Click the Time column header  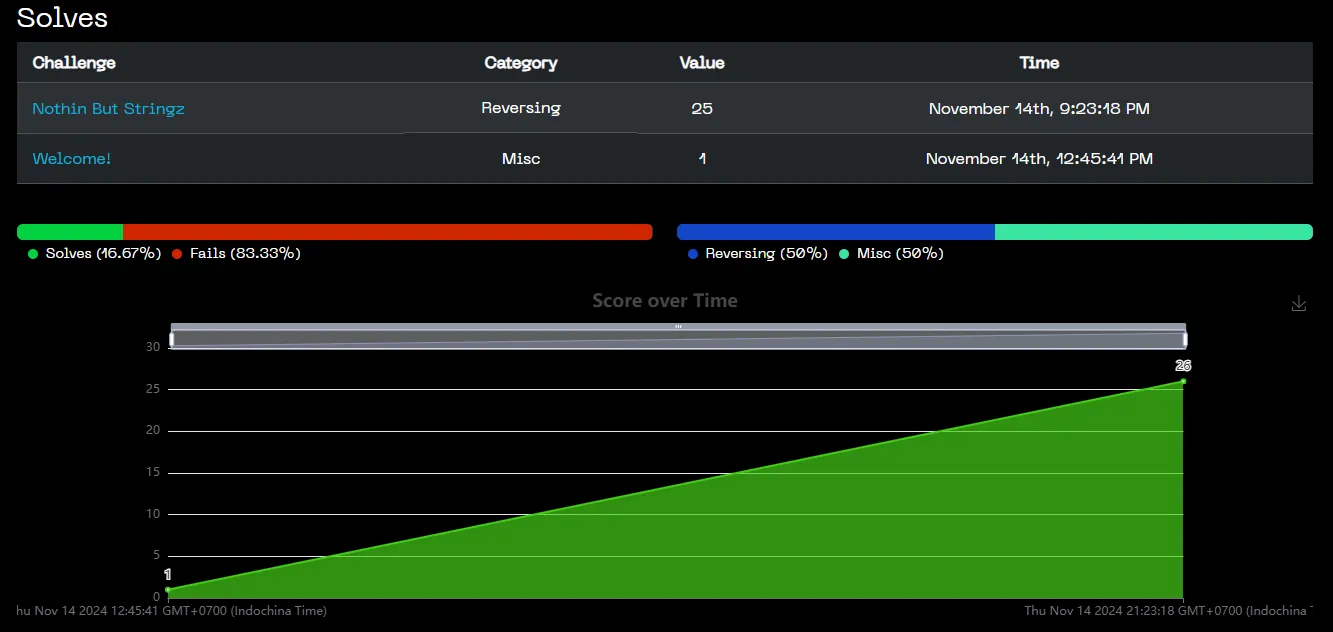coord(1039,62)
